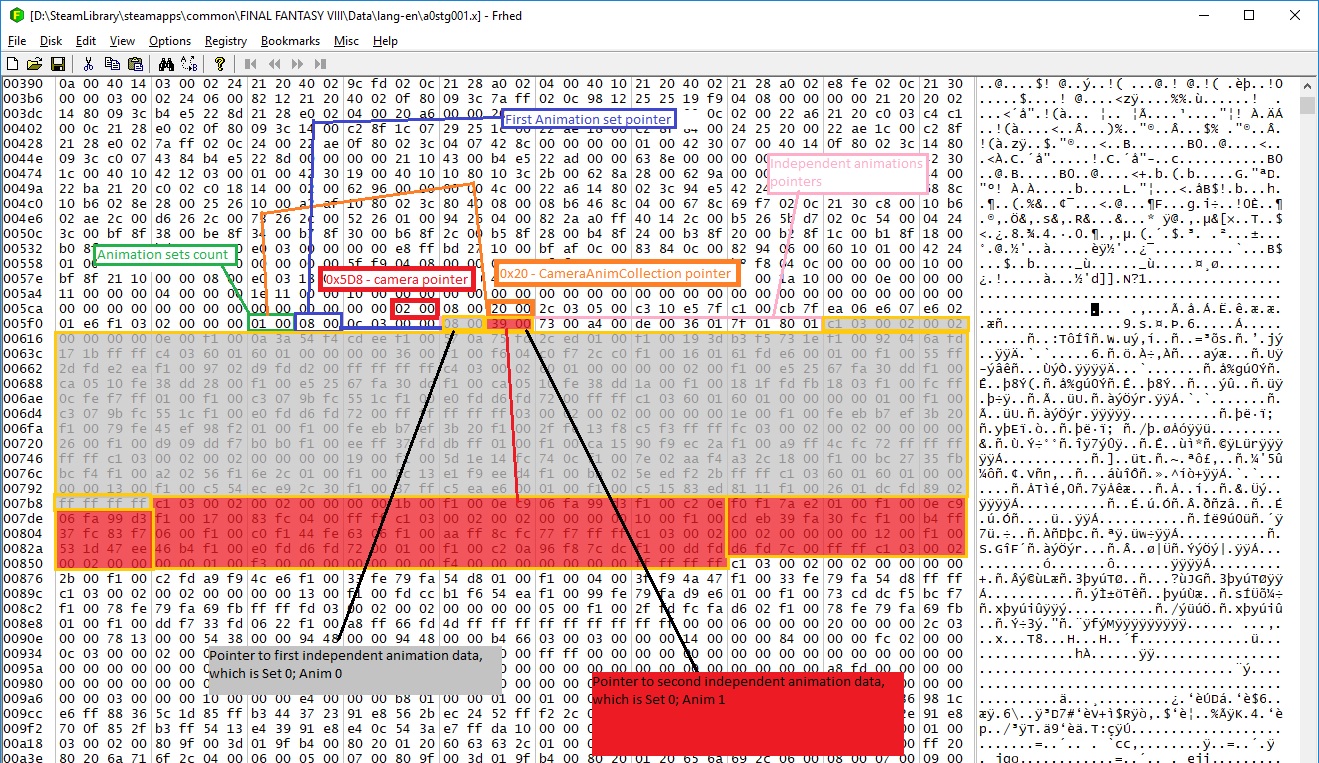Jump to last with end arrow icon
The height and width of the screenshot is (763, 1319).
pos(319,63)
